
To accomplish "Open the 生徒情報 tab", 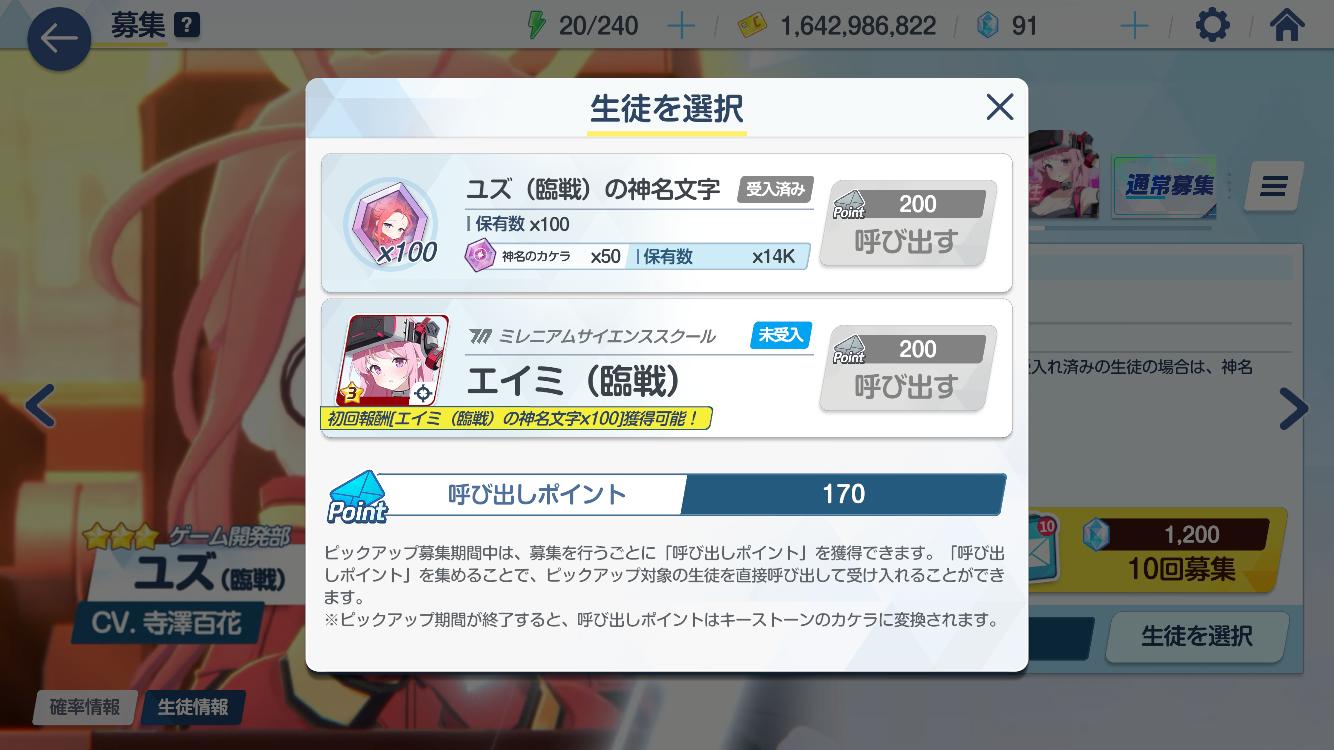I will (193, 707).
